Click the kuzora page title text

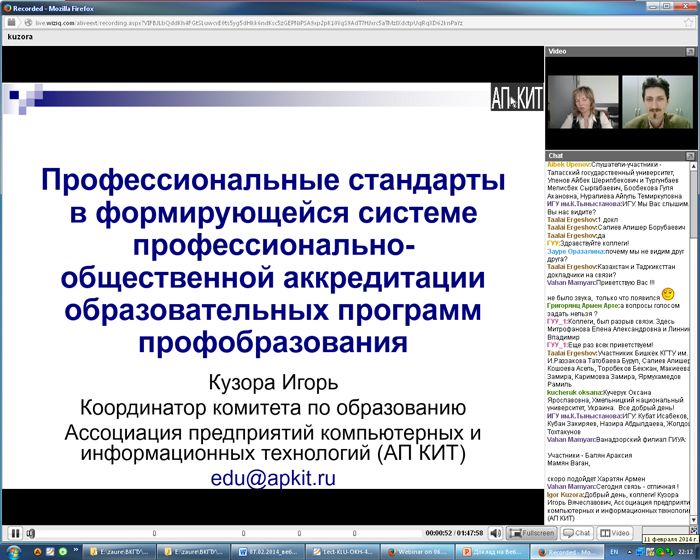click(20, 37)
